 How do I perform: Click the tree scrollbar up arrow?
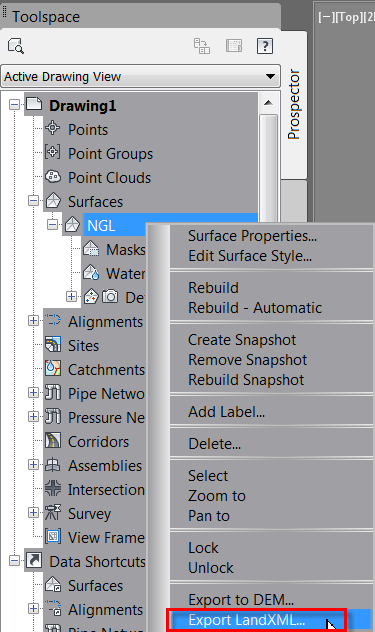pyautogui.click(x=268, y=103)
